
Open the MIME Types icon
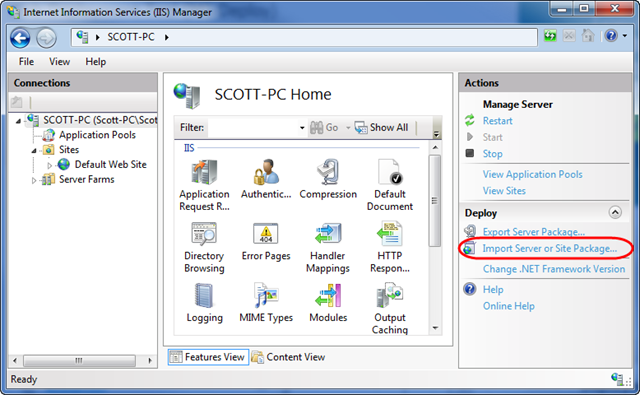(266, 295)
